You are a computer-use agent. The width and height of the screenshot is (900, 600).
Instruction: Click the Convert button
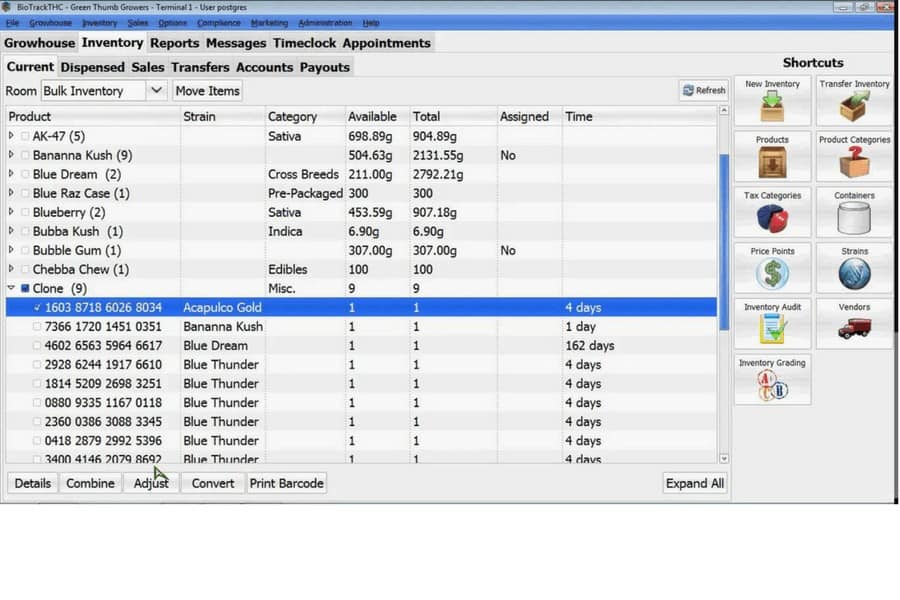(213, 483)
